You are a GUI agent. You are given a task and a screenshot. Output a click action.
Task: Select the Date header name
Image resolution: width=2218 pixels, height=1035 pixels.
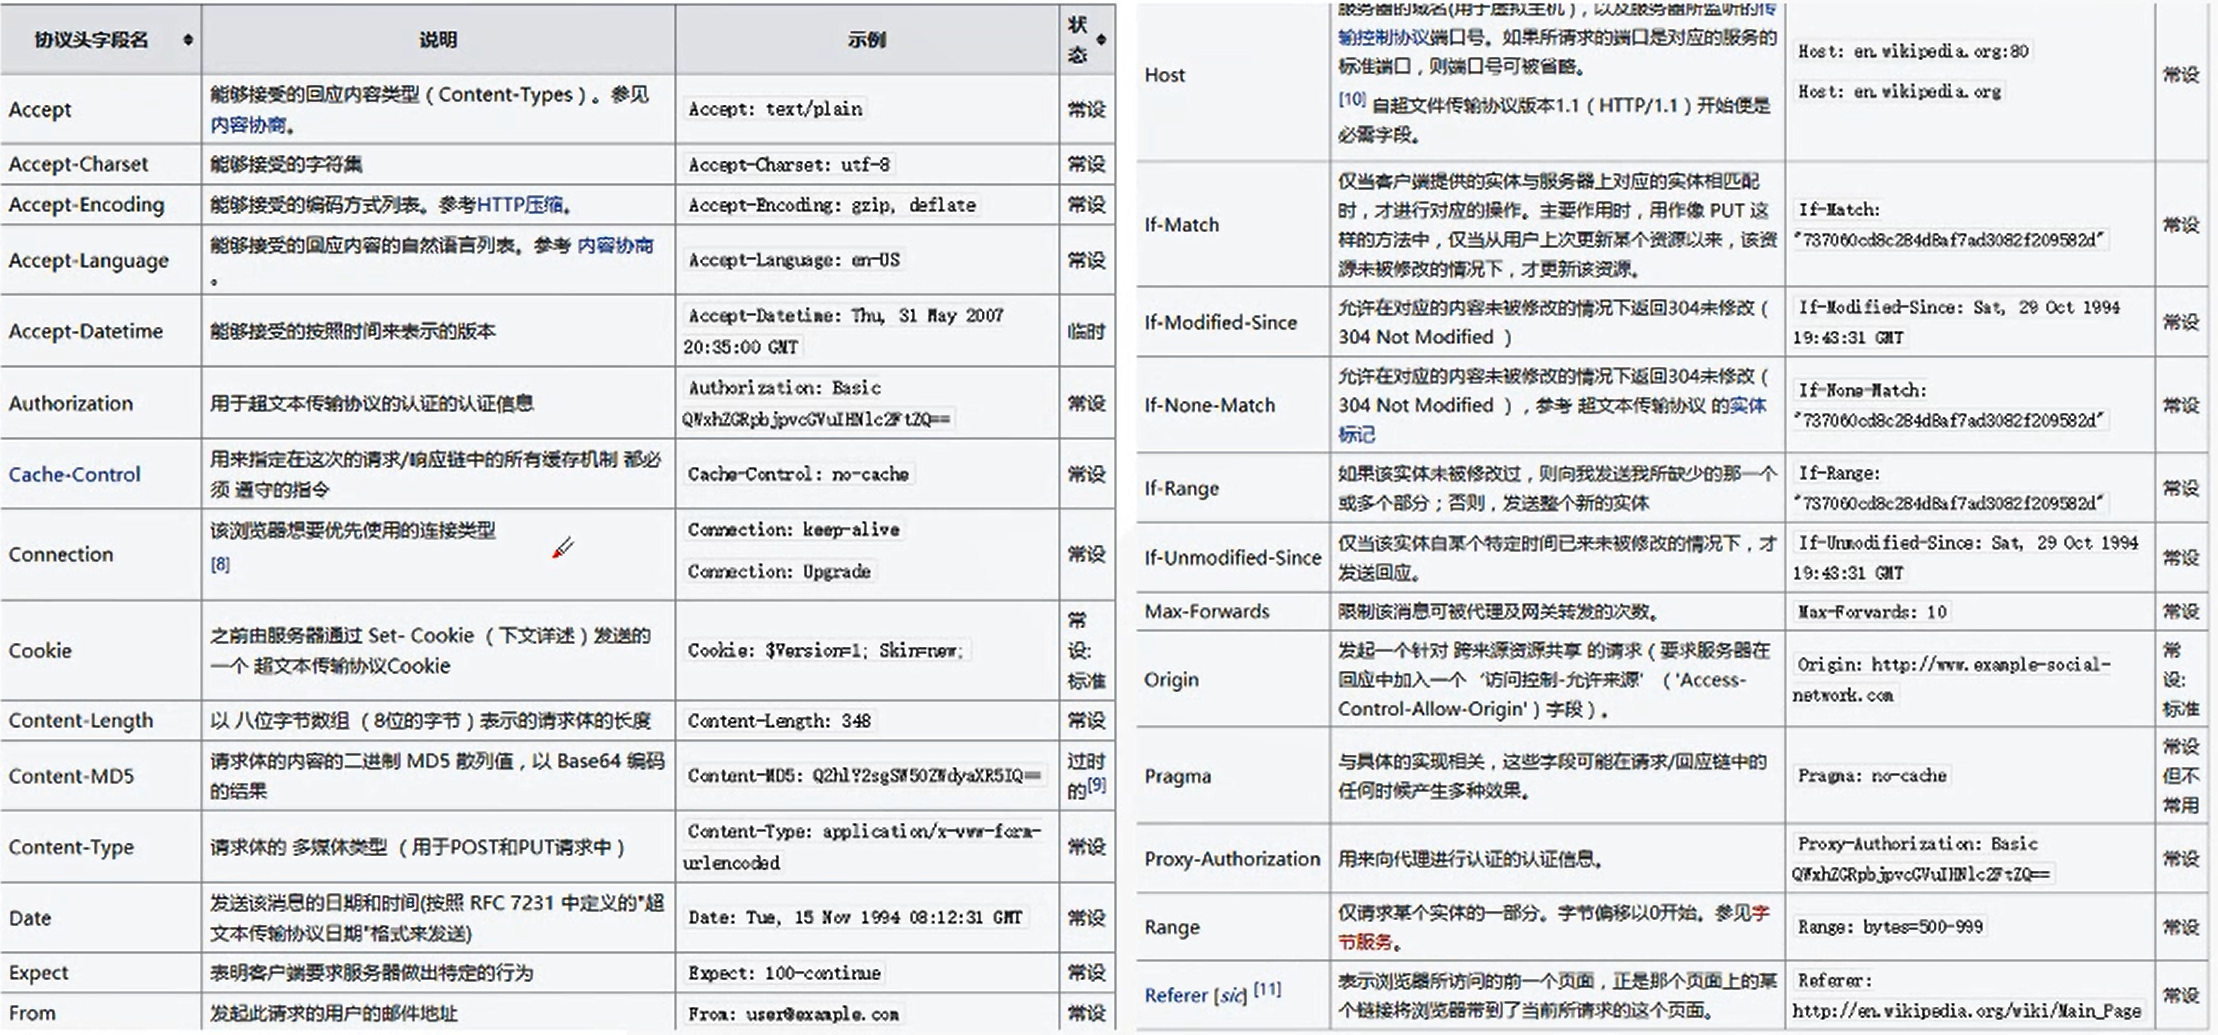tap(29, 918)
